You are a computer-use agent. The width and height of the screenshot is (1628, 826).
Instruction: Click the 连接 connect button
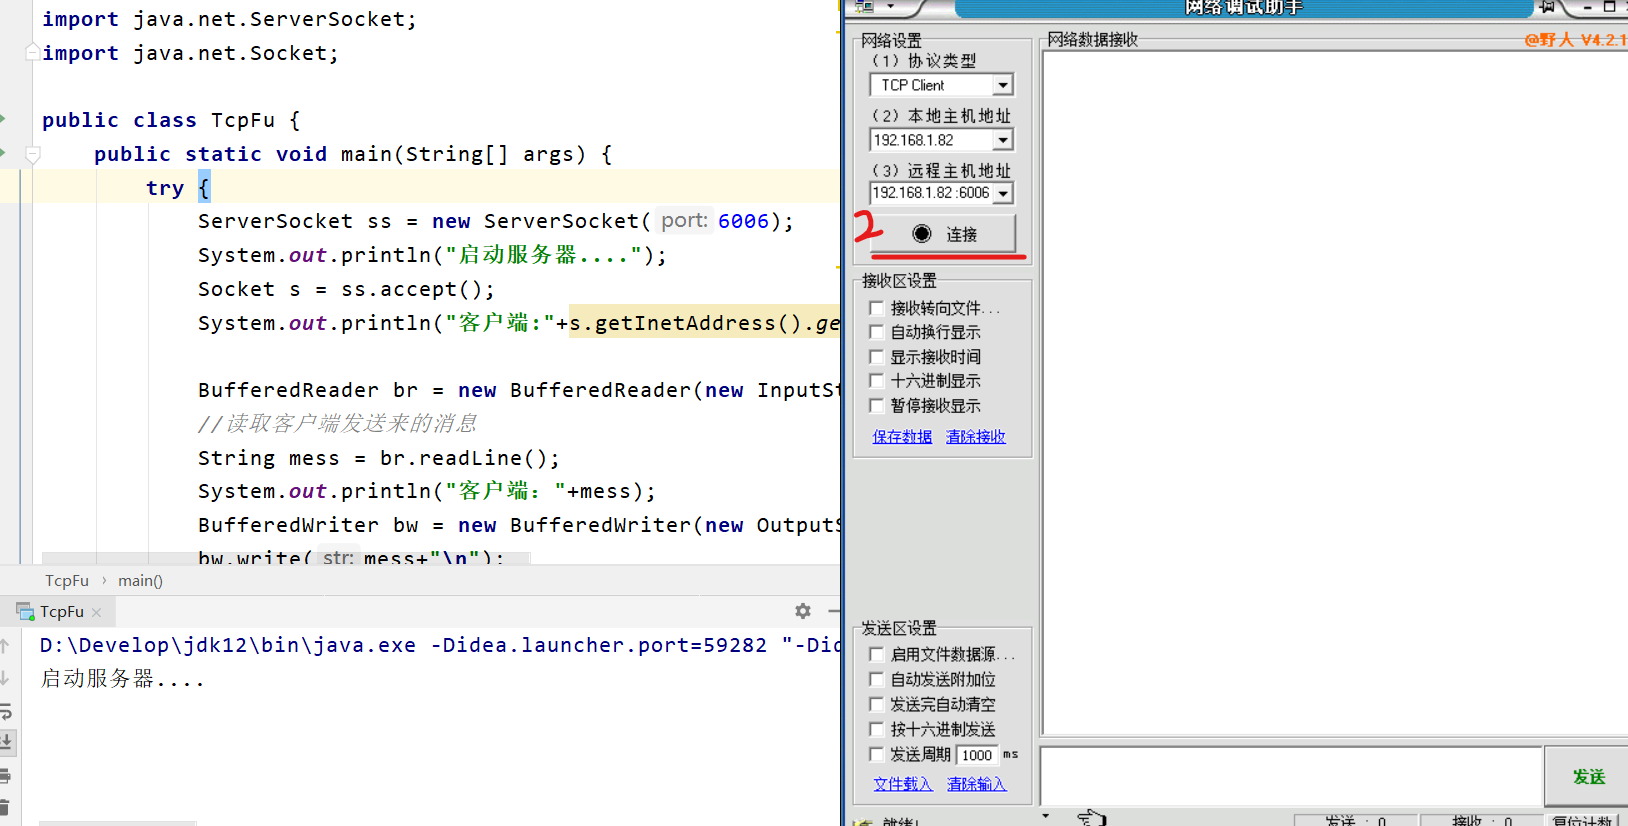(943, 234)
